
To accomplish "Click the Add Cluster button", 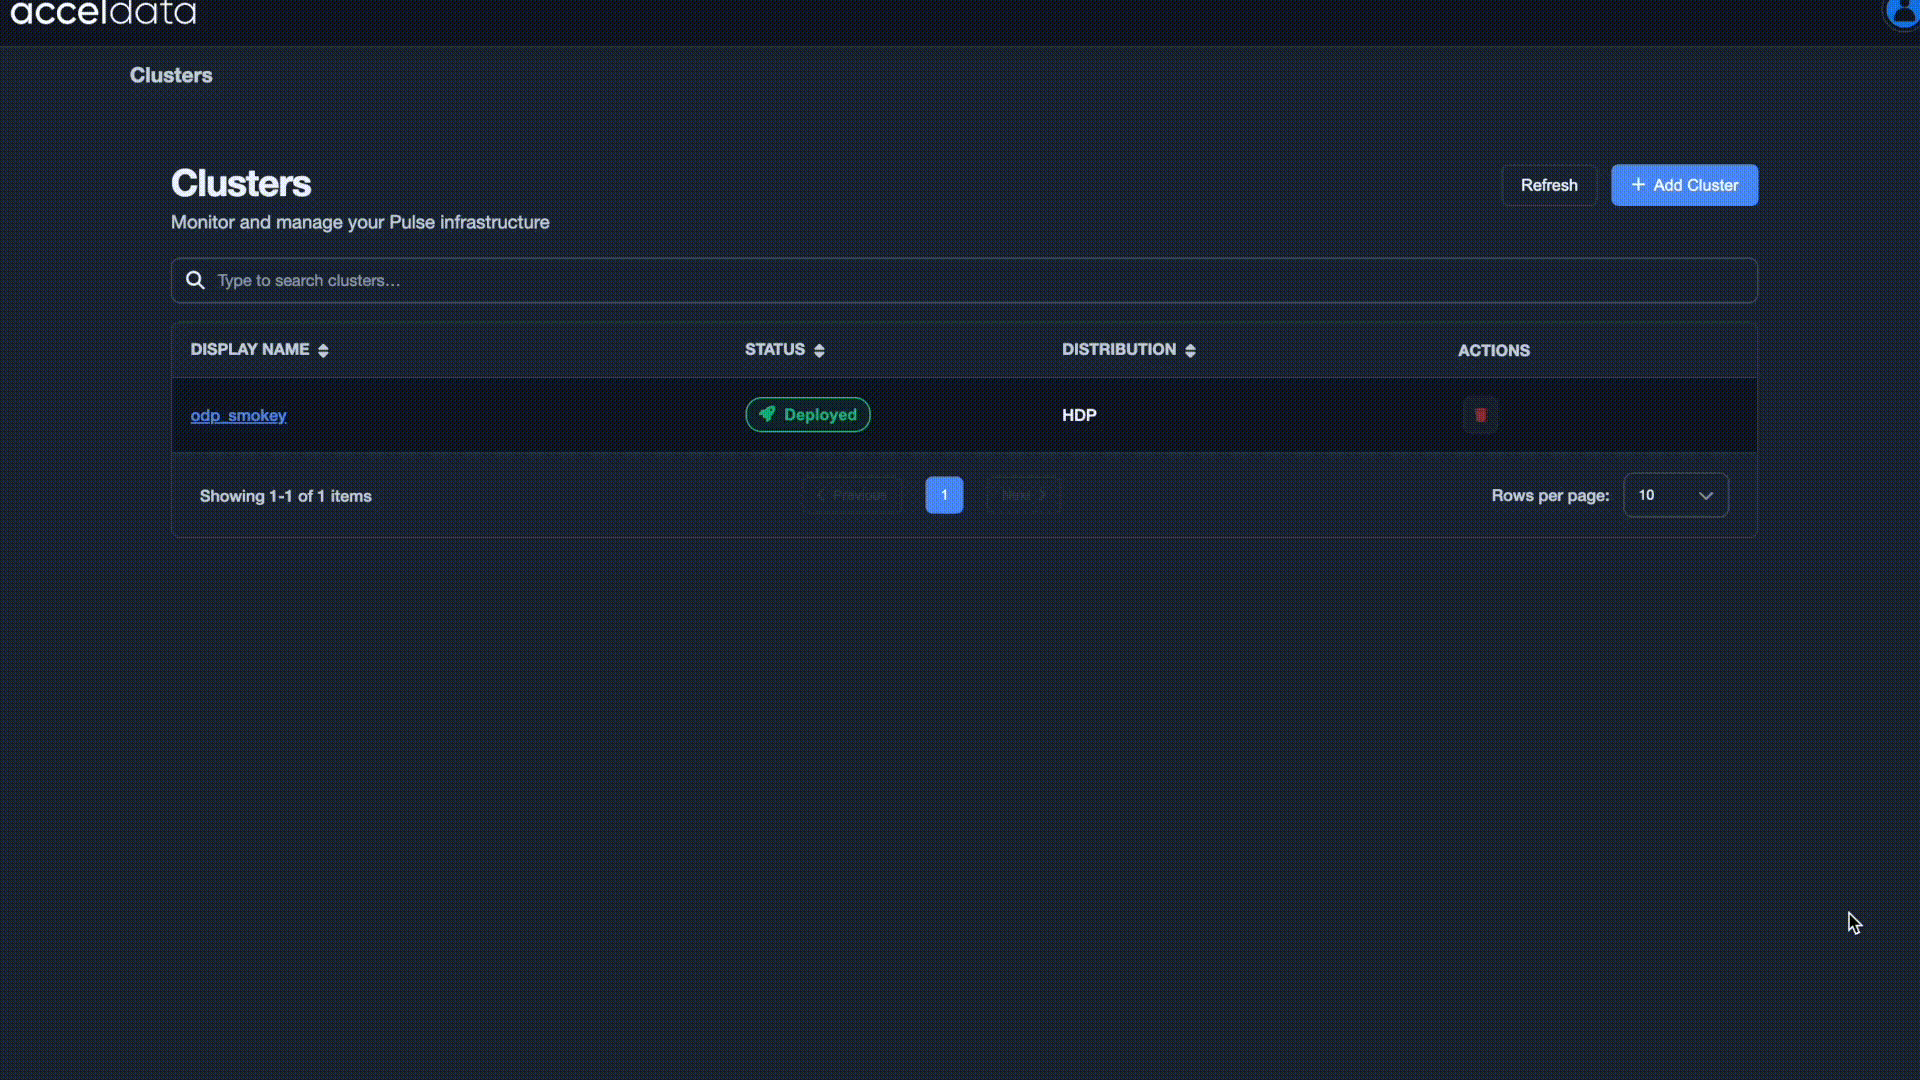I will tap(1684, 186).
